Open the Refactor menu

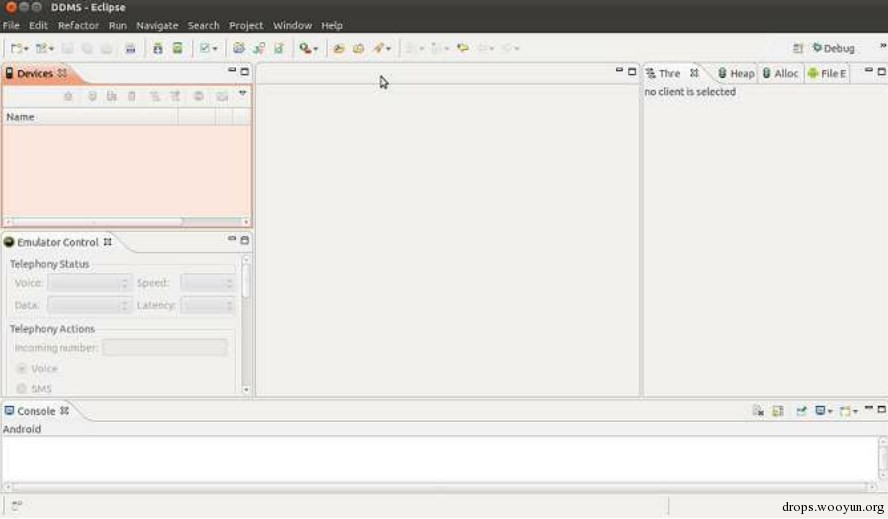78,25
